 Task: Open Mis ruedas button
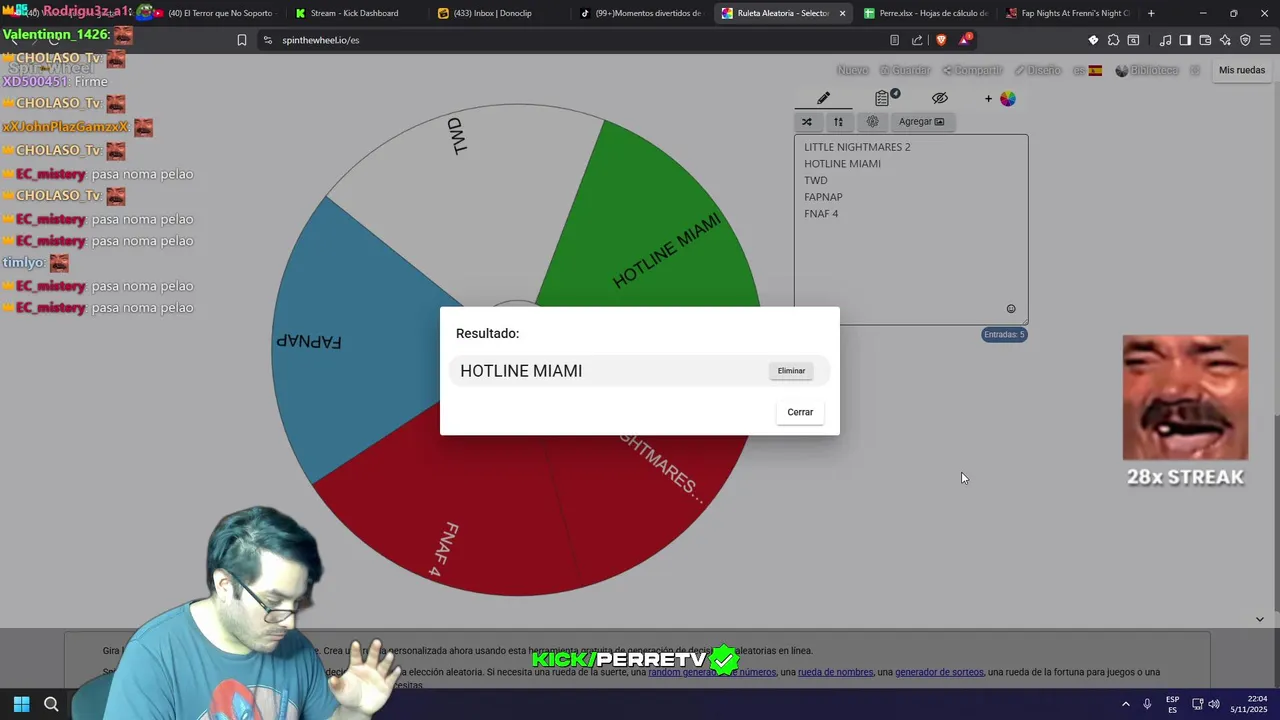(x=1242, y=70)
